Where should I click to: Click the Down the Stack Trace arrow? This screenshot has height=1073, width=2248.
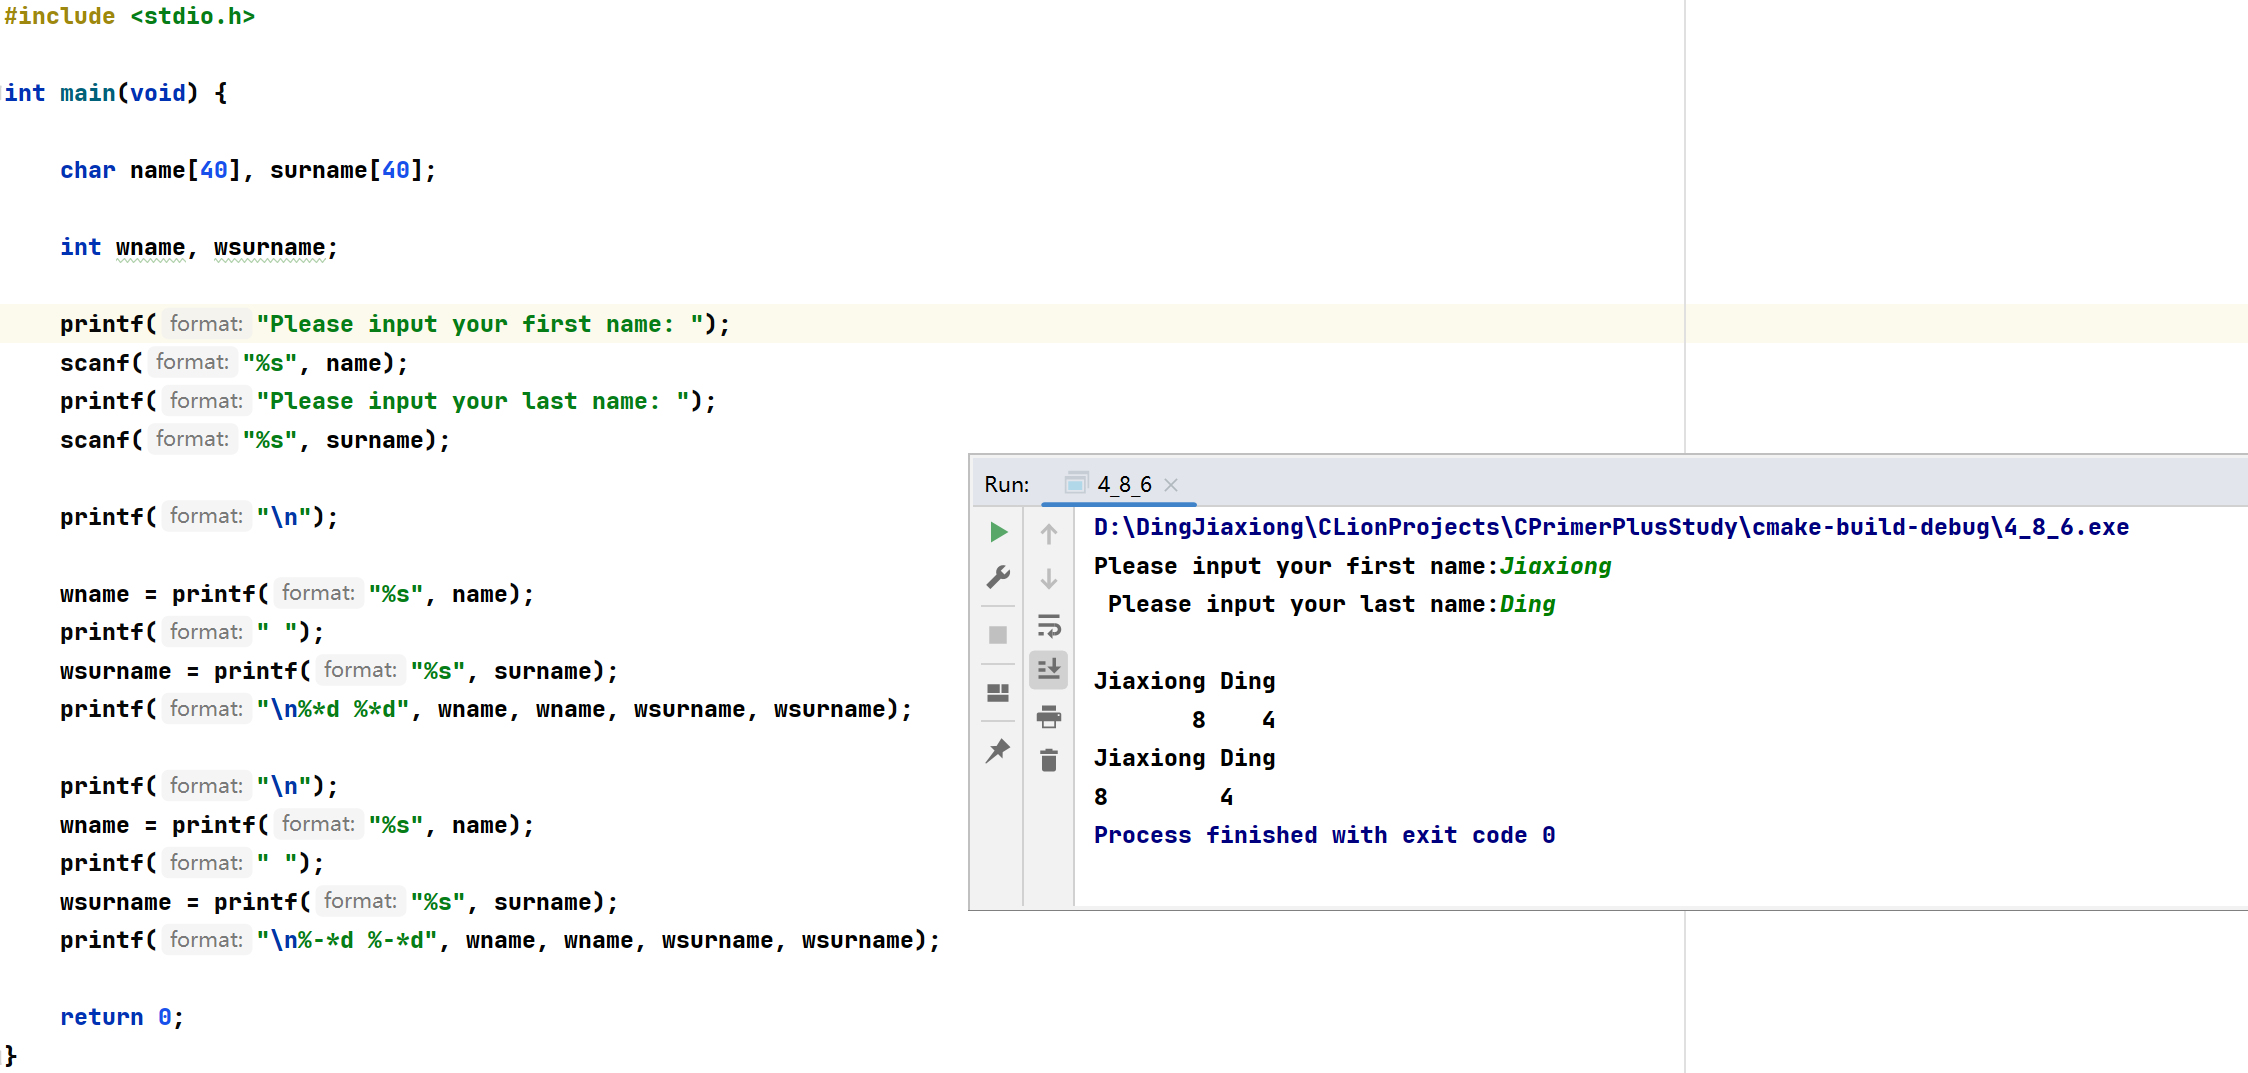tap(1049, 579)
